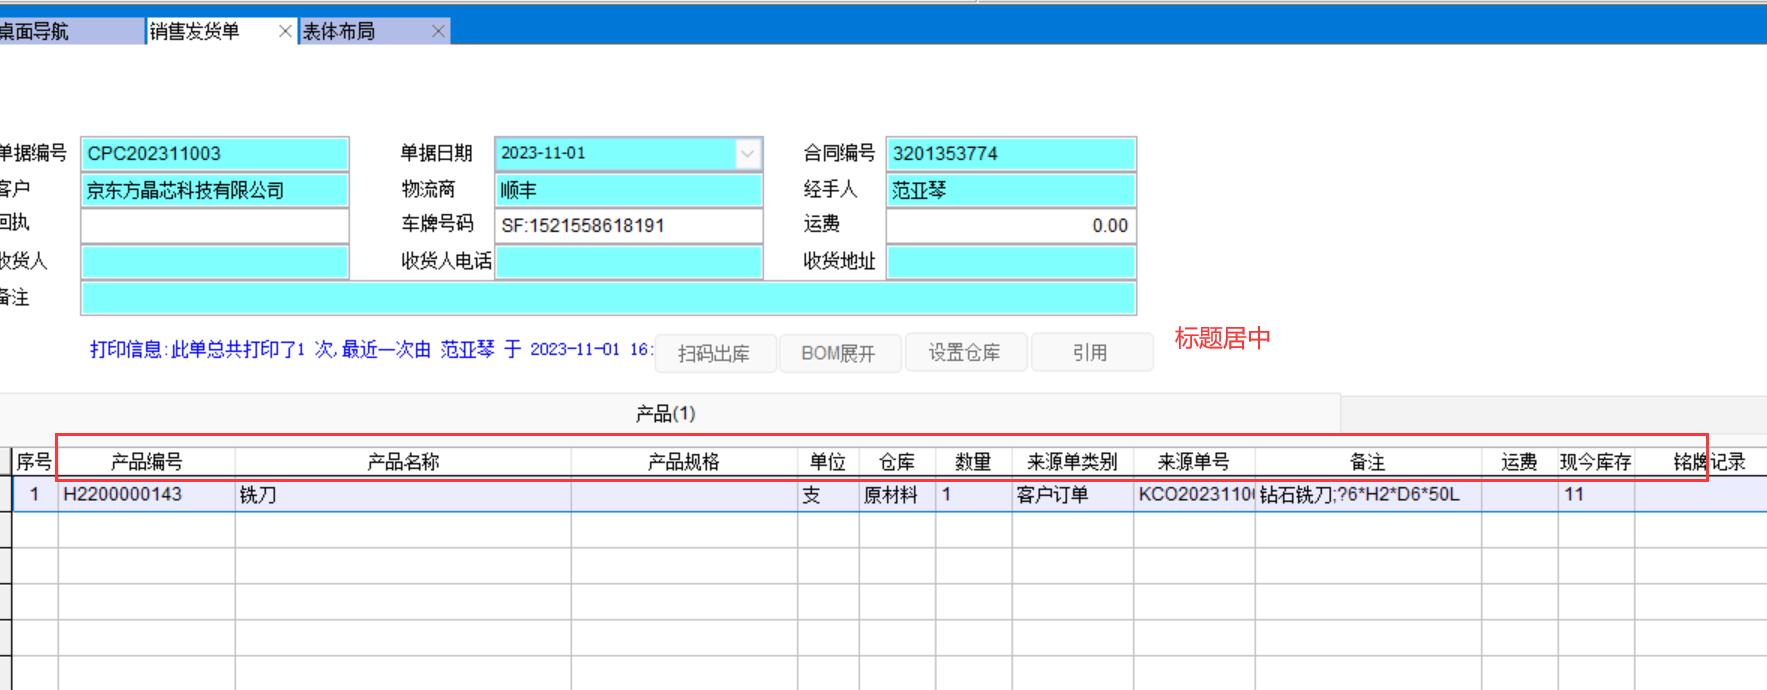1767x690 pixels.
Task: Click the 单据编号 input field
Action: point(214,154)
